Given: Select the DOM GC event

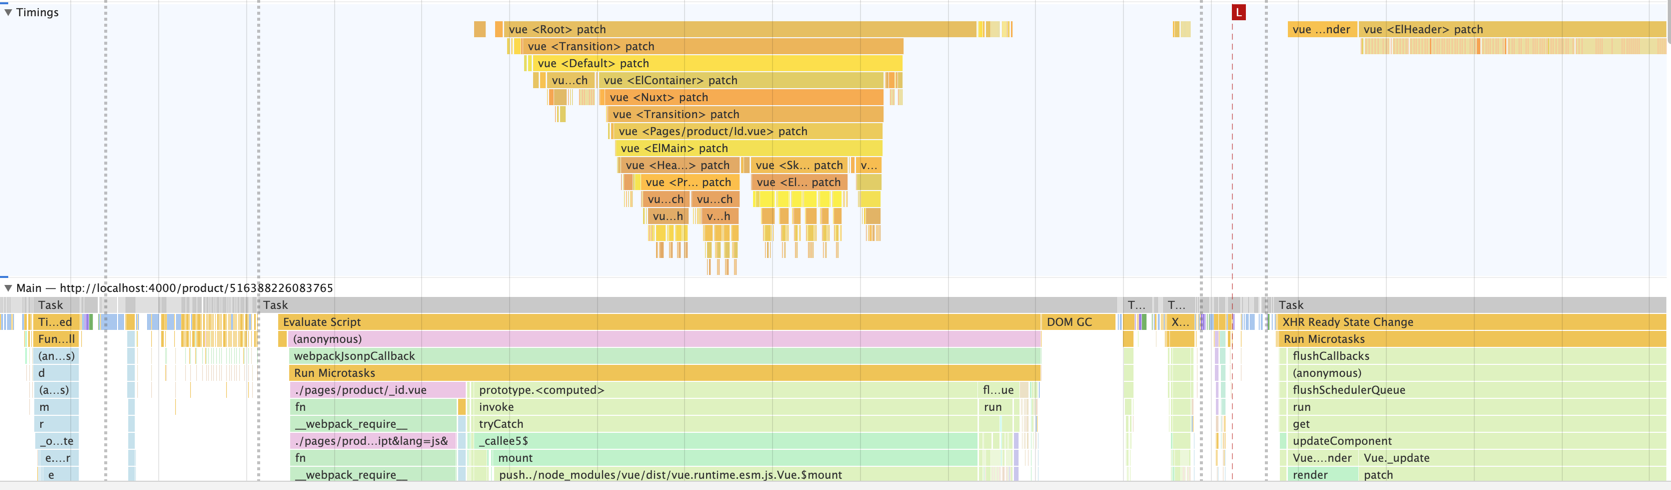Looking at the screenshot, I should (1077, 323).
